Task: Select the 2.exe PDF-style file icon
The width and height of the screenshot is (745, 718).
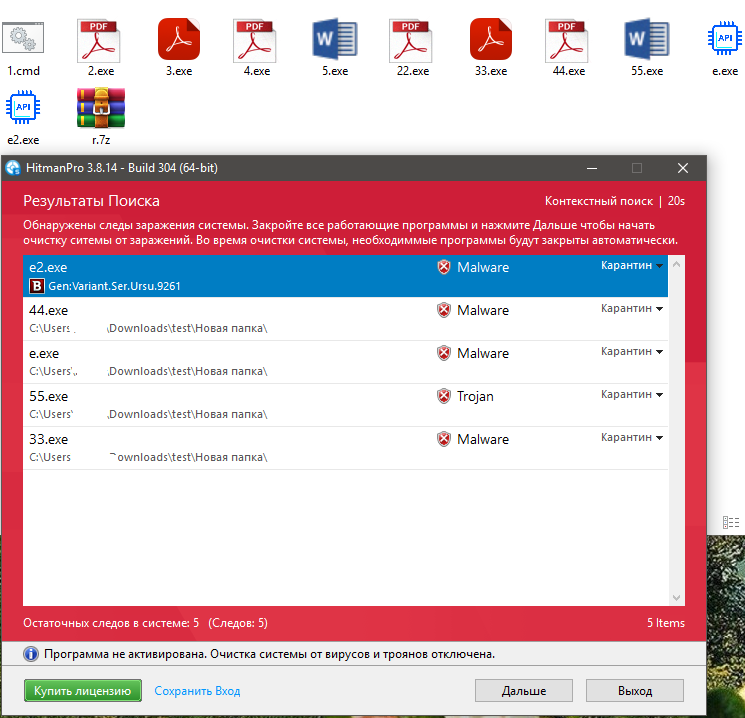Action: point(99,41)
